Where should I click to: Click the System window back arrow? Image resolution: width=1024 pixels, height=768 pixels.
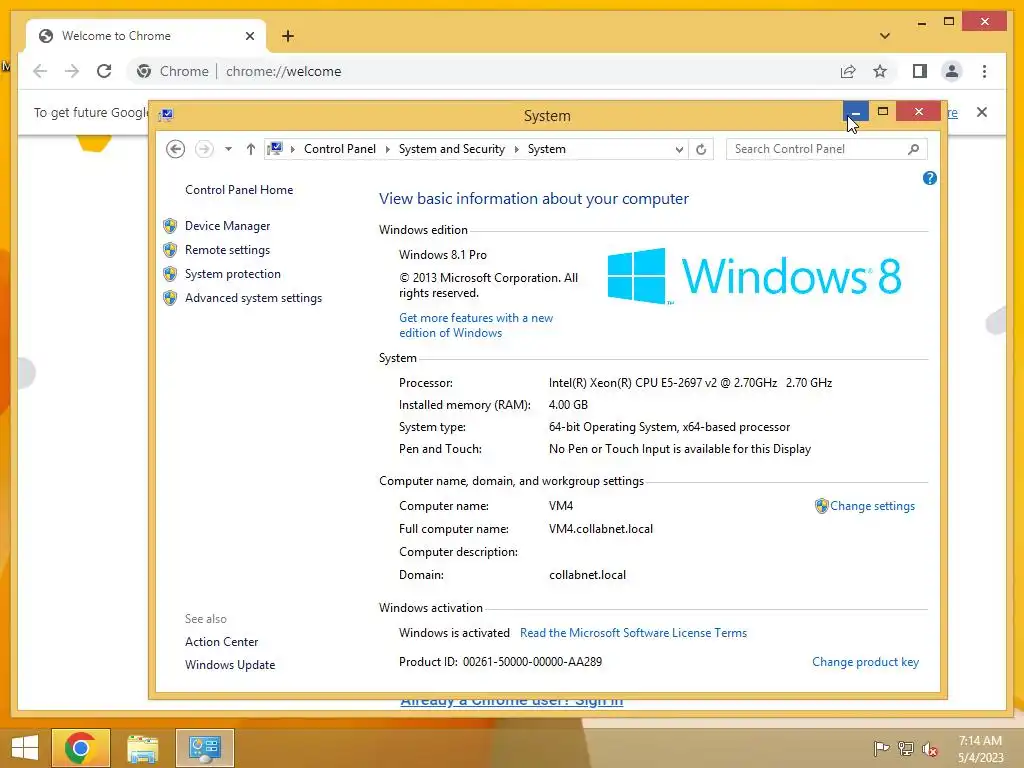click(175, 150)
